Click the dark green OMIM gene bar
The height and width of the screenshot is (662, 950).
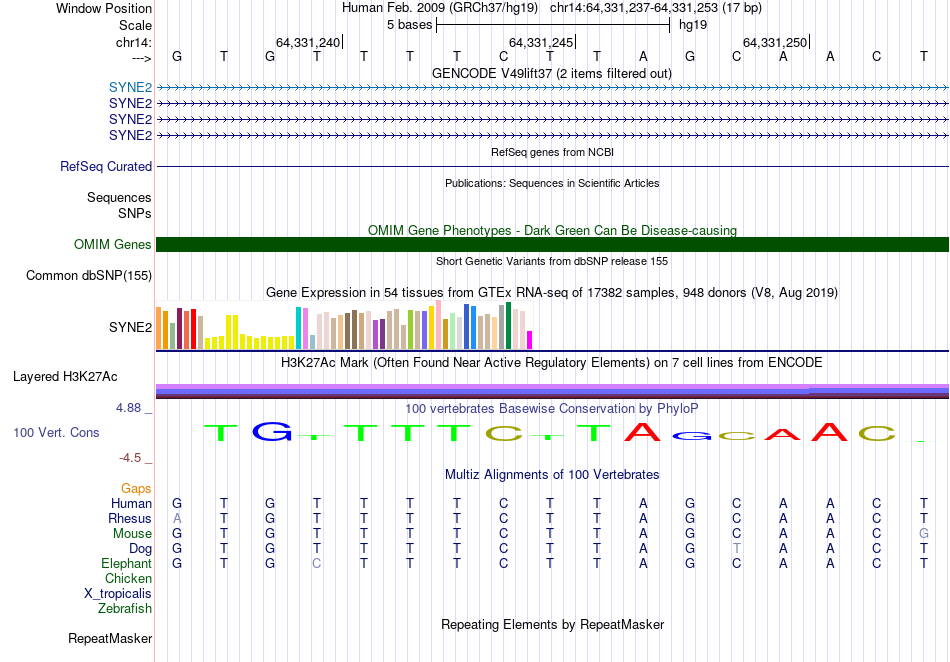[552, 244]
